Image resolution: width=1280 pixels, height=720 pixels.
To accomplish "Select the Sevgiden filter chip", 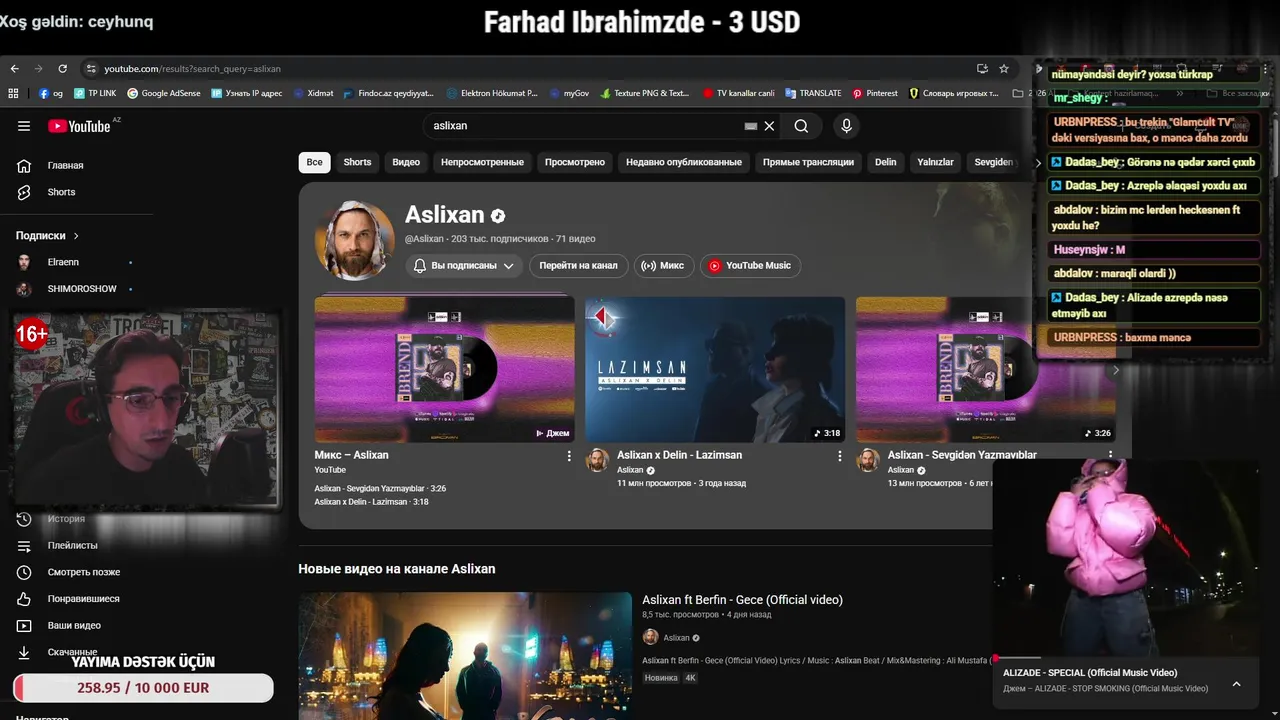I will click(x=993, y=162).
